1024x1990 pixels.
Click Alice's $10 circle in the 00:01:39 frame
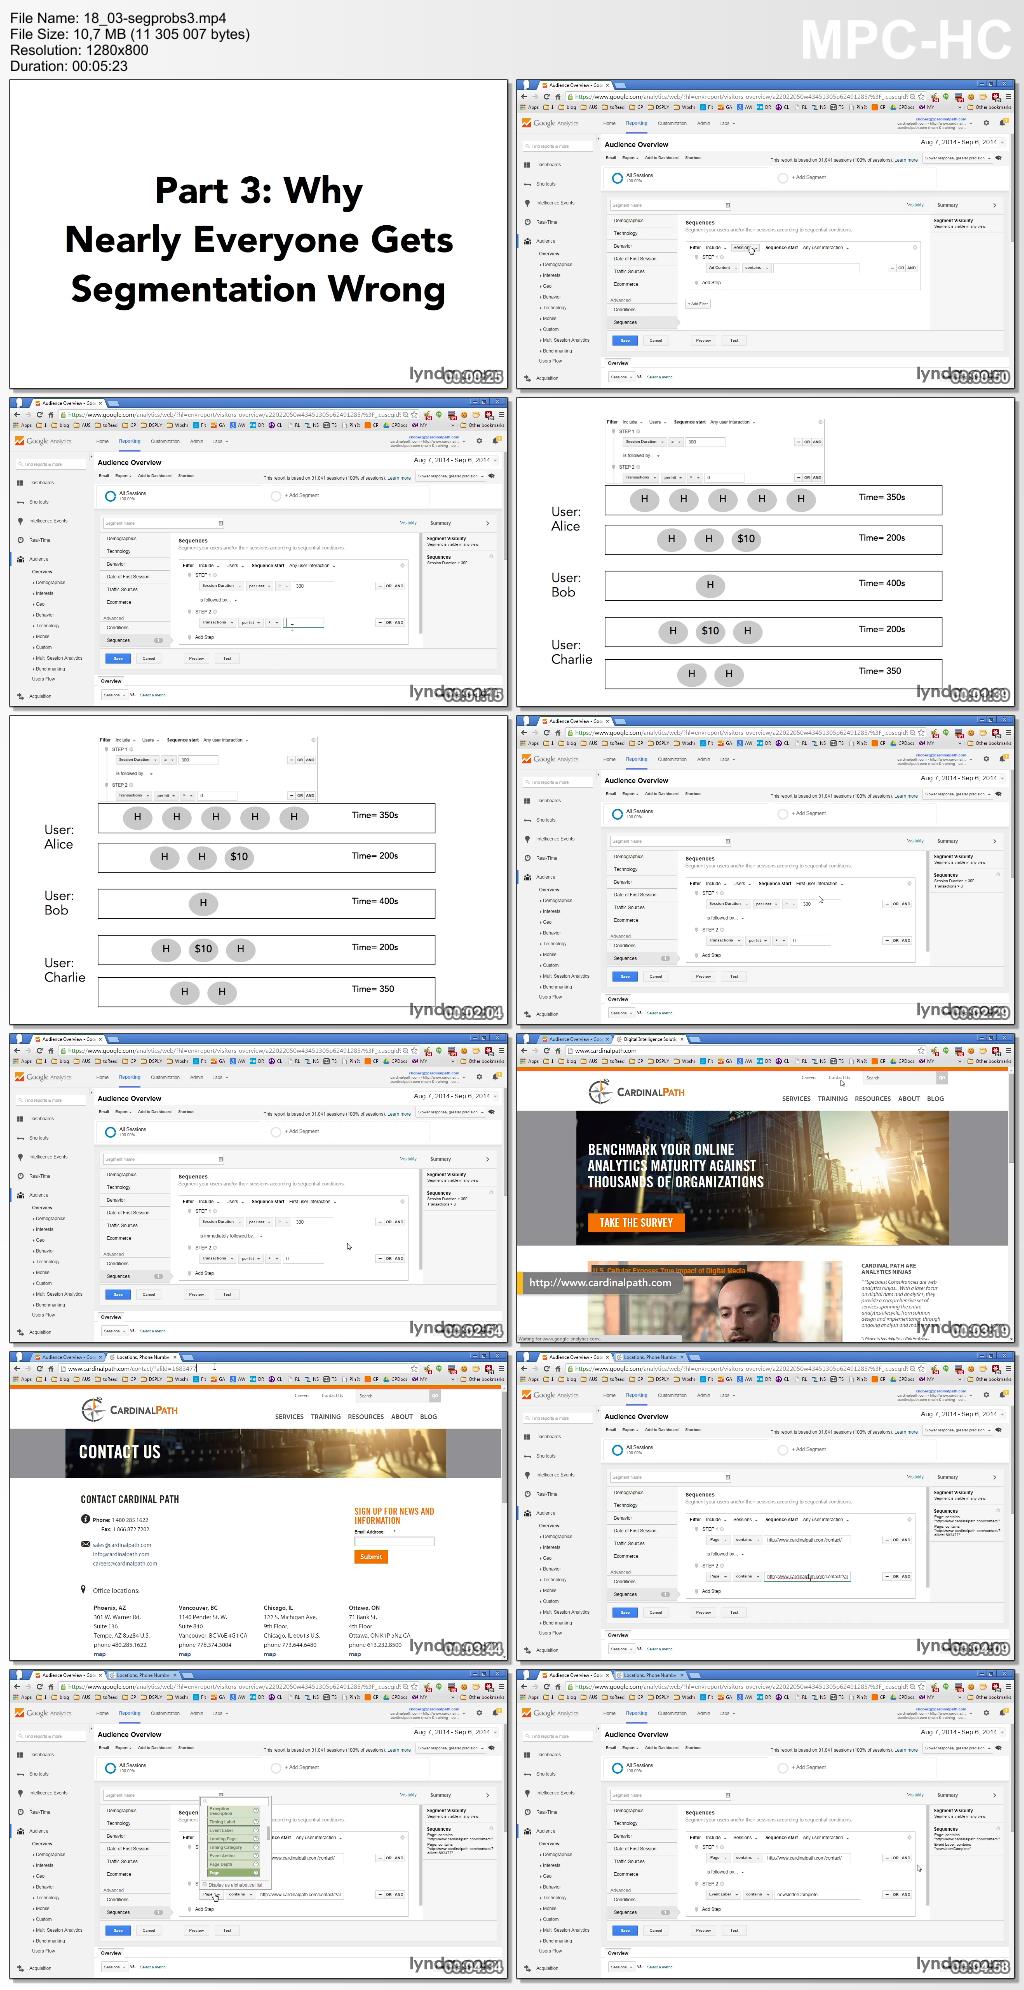[746, 538]
